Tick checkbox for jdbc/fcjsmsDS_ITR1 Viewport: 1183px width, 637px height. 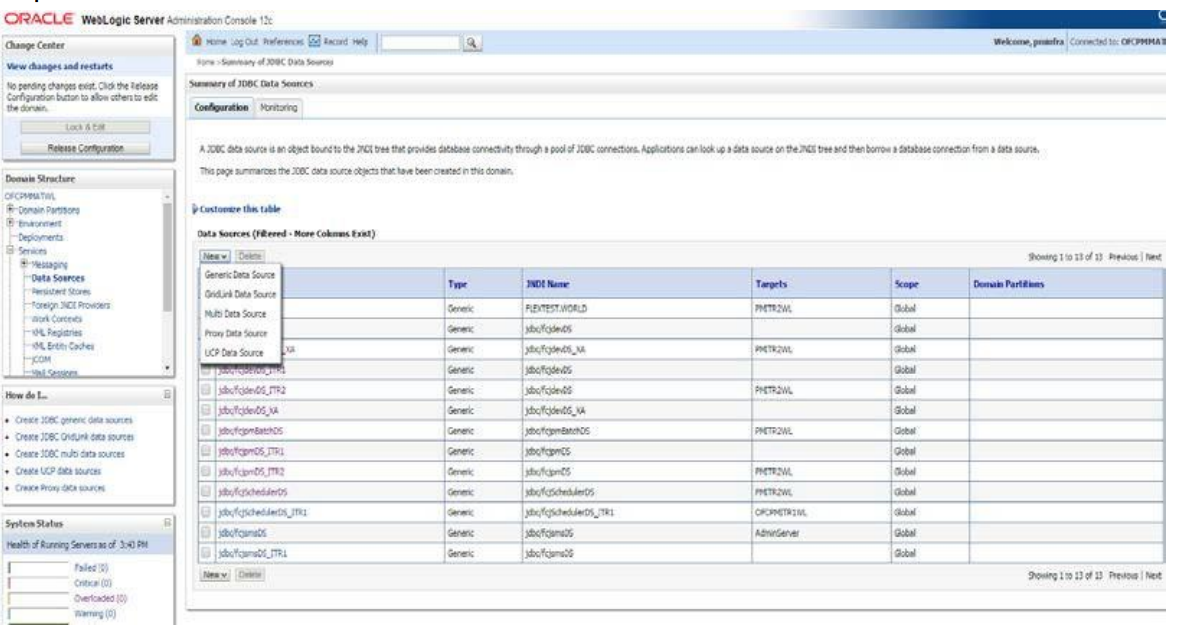[x=206, y=553]
